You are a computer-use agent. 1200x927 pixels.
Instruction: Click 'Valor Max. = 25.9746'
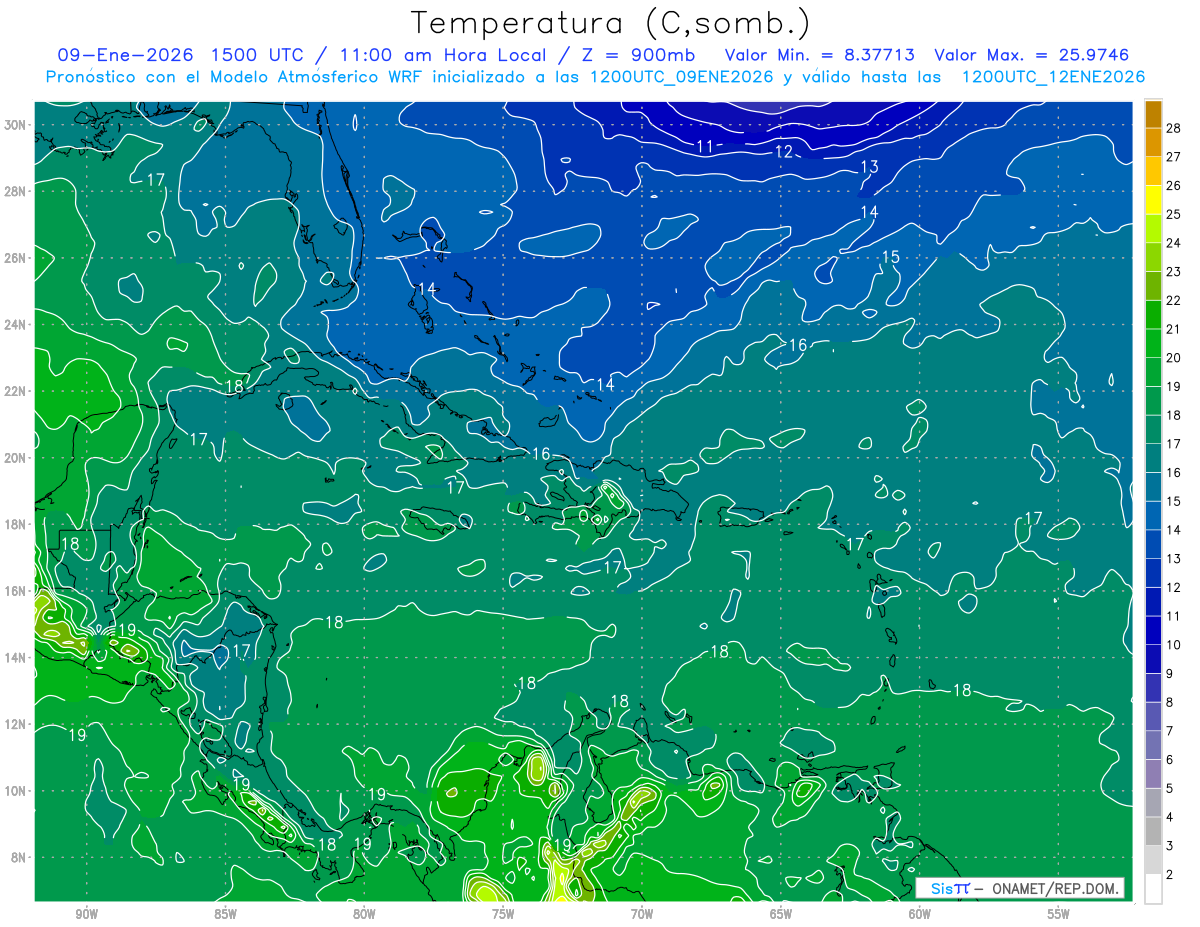[x=1032, y=55]
